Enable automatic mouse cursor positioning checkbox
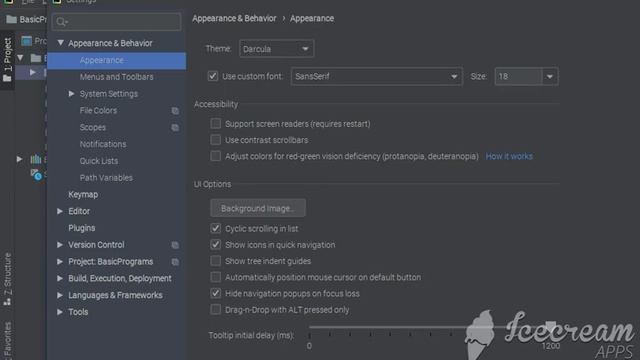The image size is (640, 360). (216, 277)
